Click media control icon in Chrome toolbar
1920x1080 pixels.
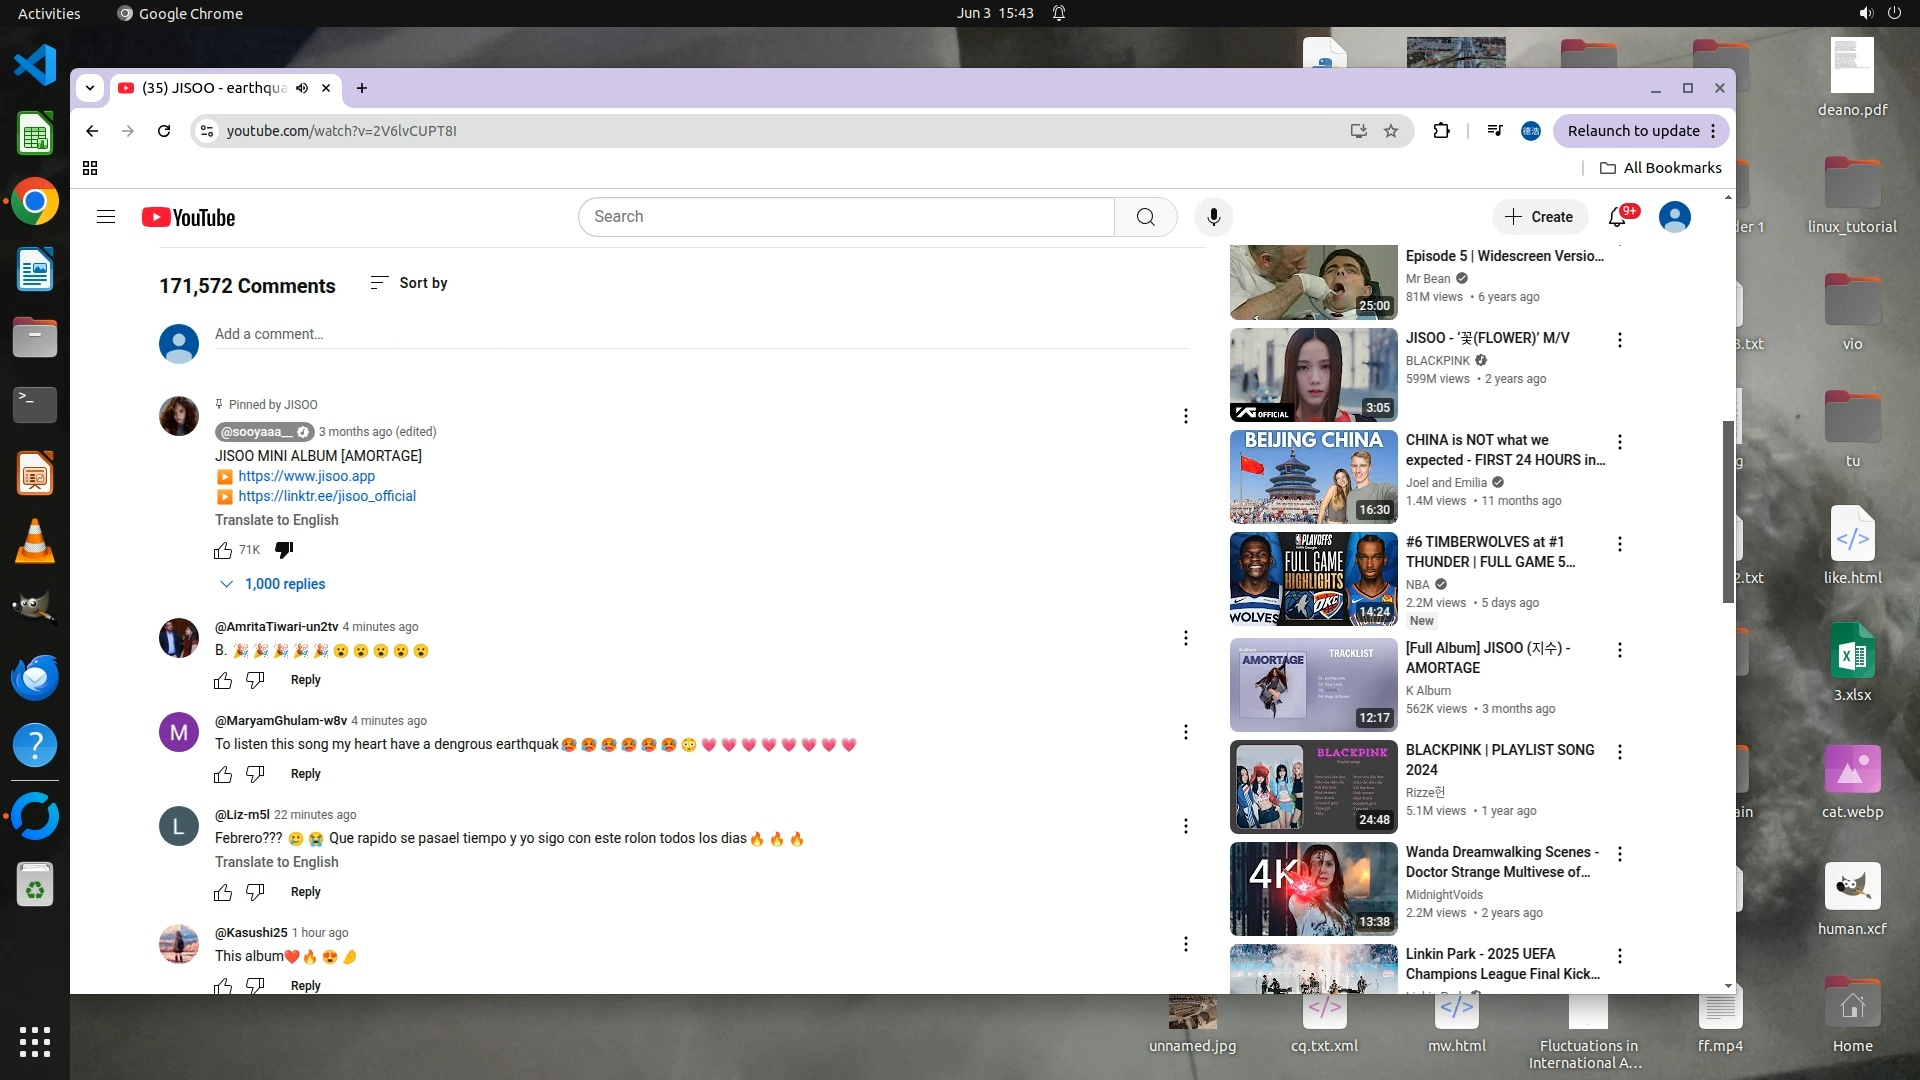coord(1495,131)
